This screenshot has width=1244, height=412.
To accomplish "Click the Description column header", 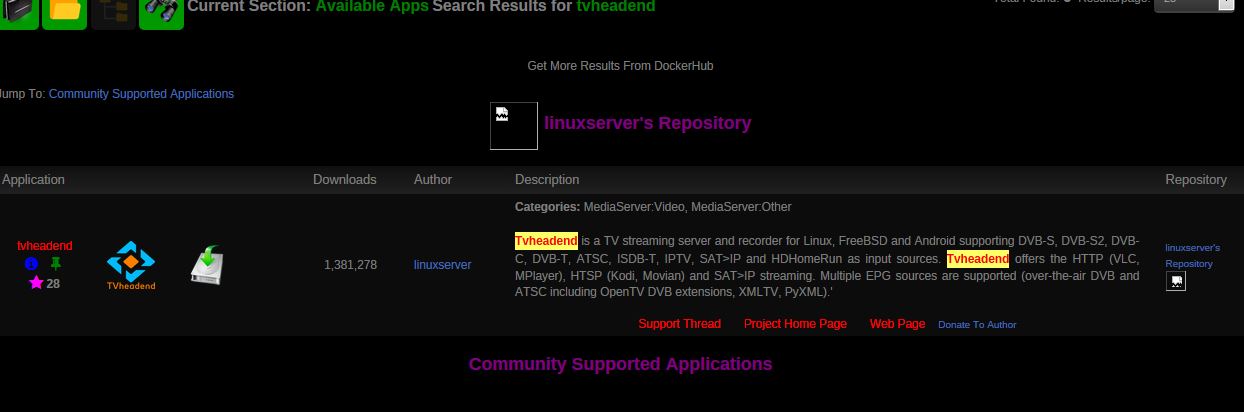I will 547,180.
